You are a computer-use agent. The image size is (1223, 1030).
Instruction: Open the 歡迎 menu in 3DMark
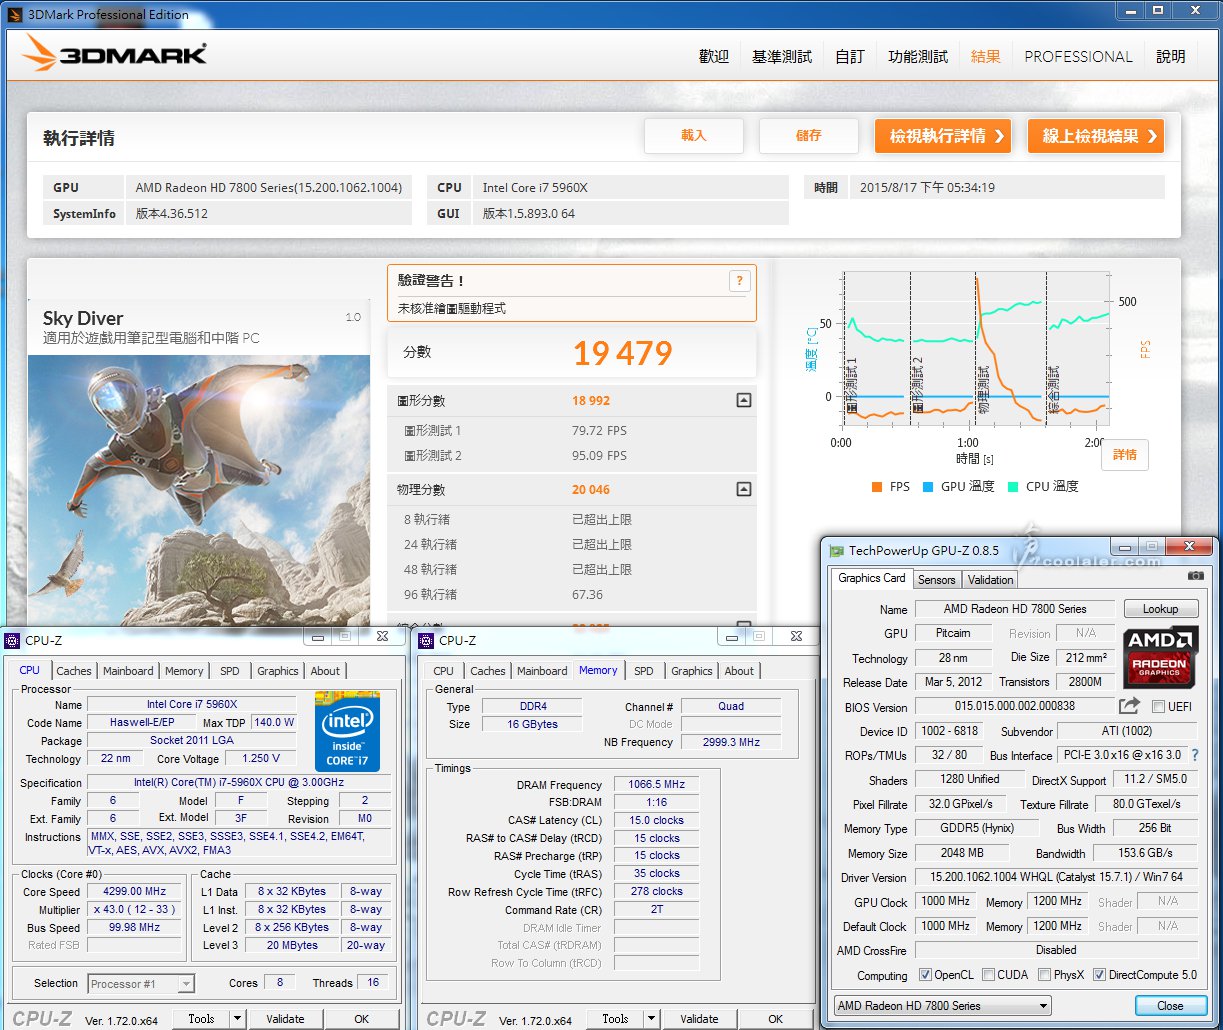(714, 57)
